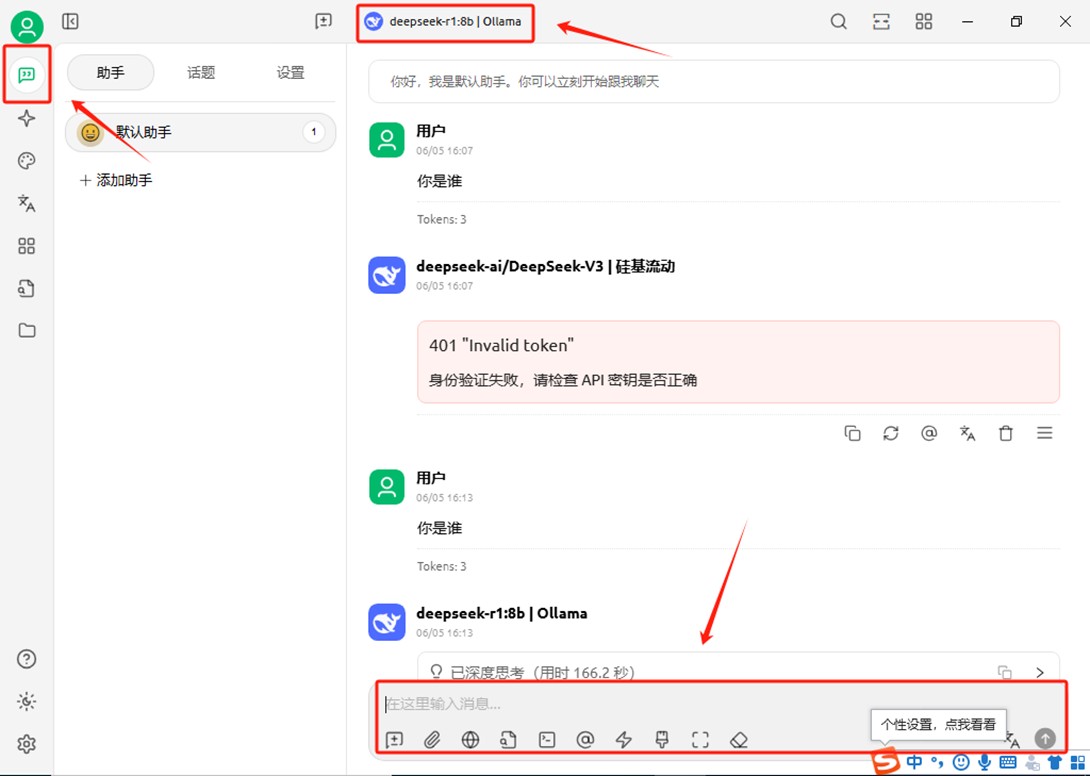Open Sogou skin shirt icon

click(x=1055, y=762)
